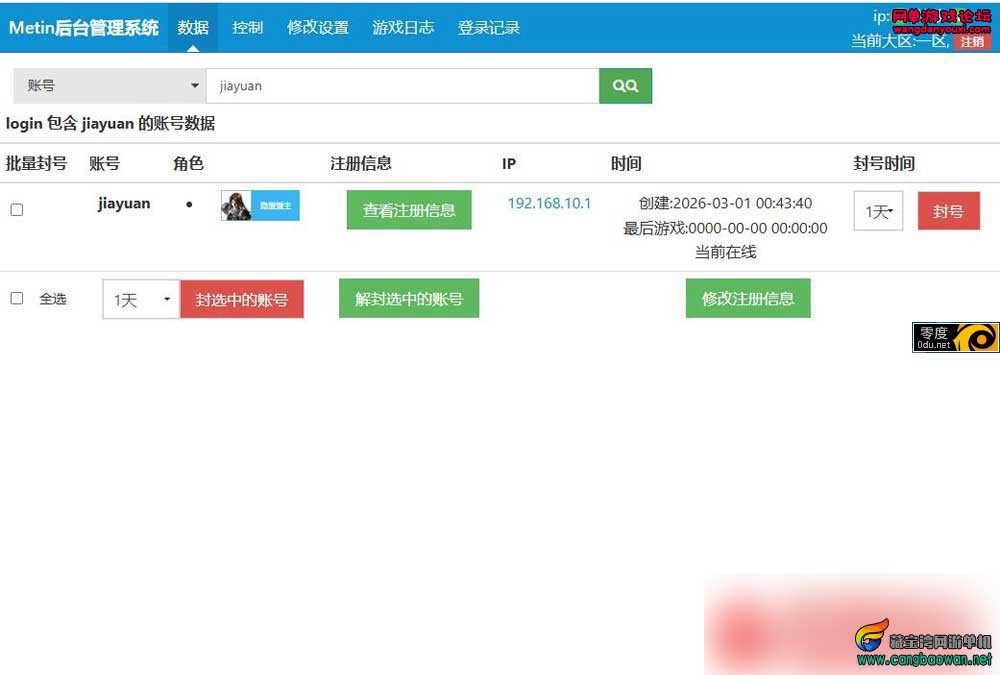Check the 全选 select-all checkbox
Image resolution: width=1000 pixels, height=675 pixels.
point(17,298)
